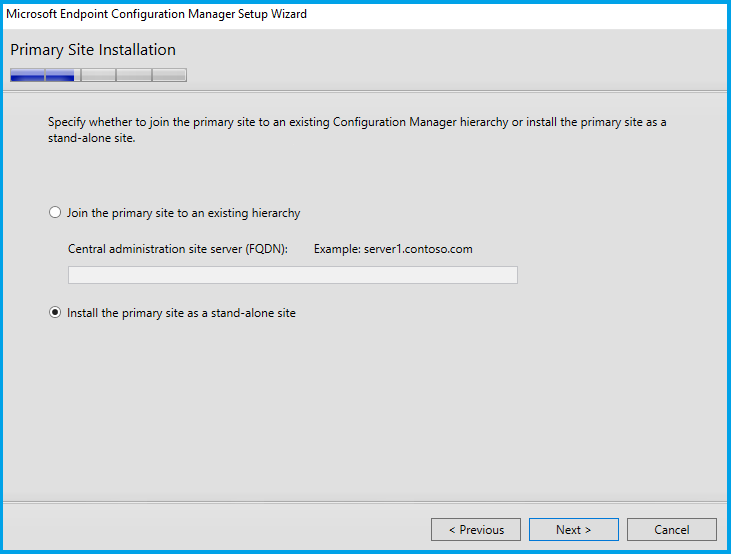Screen dimensions: 731x554
Task: Click the first filled progress bar segment
Action: tap(27, 75)
